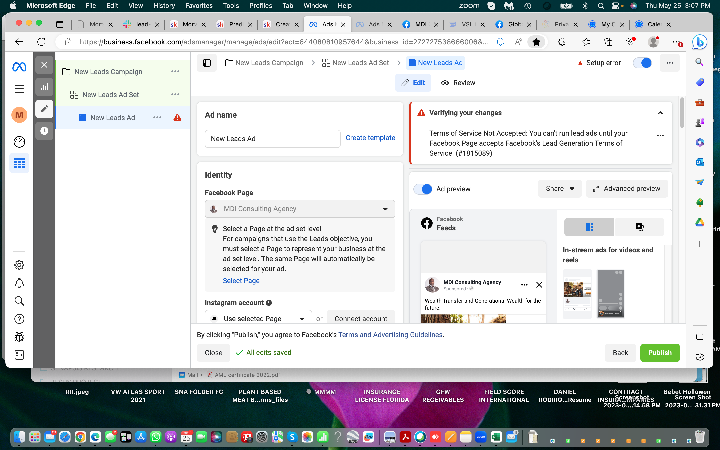
Task: Click the Advanced preview button
Action: [x=627, y=189]
